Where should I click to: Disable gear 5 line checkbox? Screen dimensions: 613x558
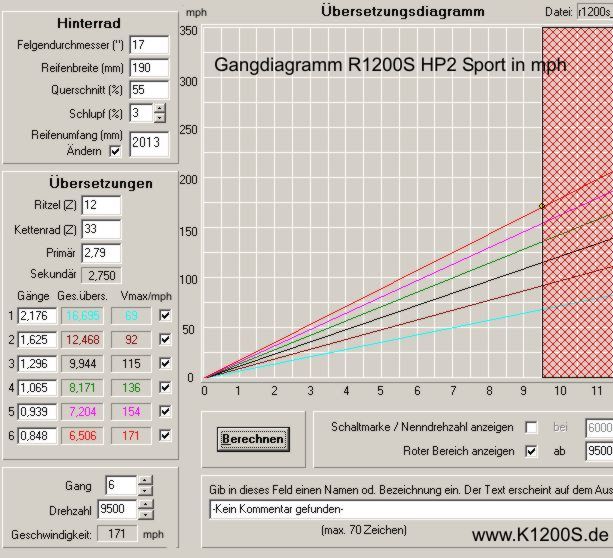coord(165,411)
